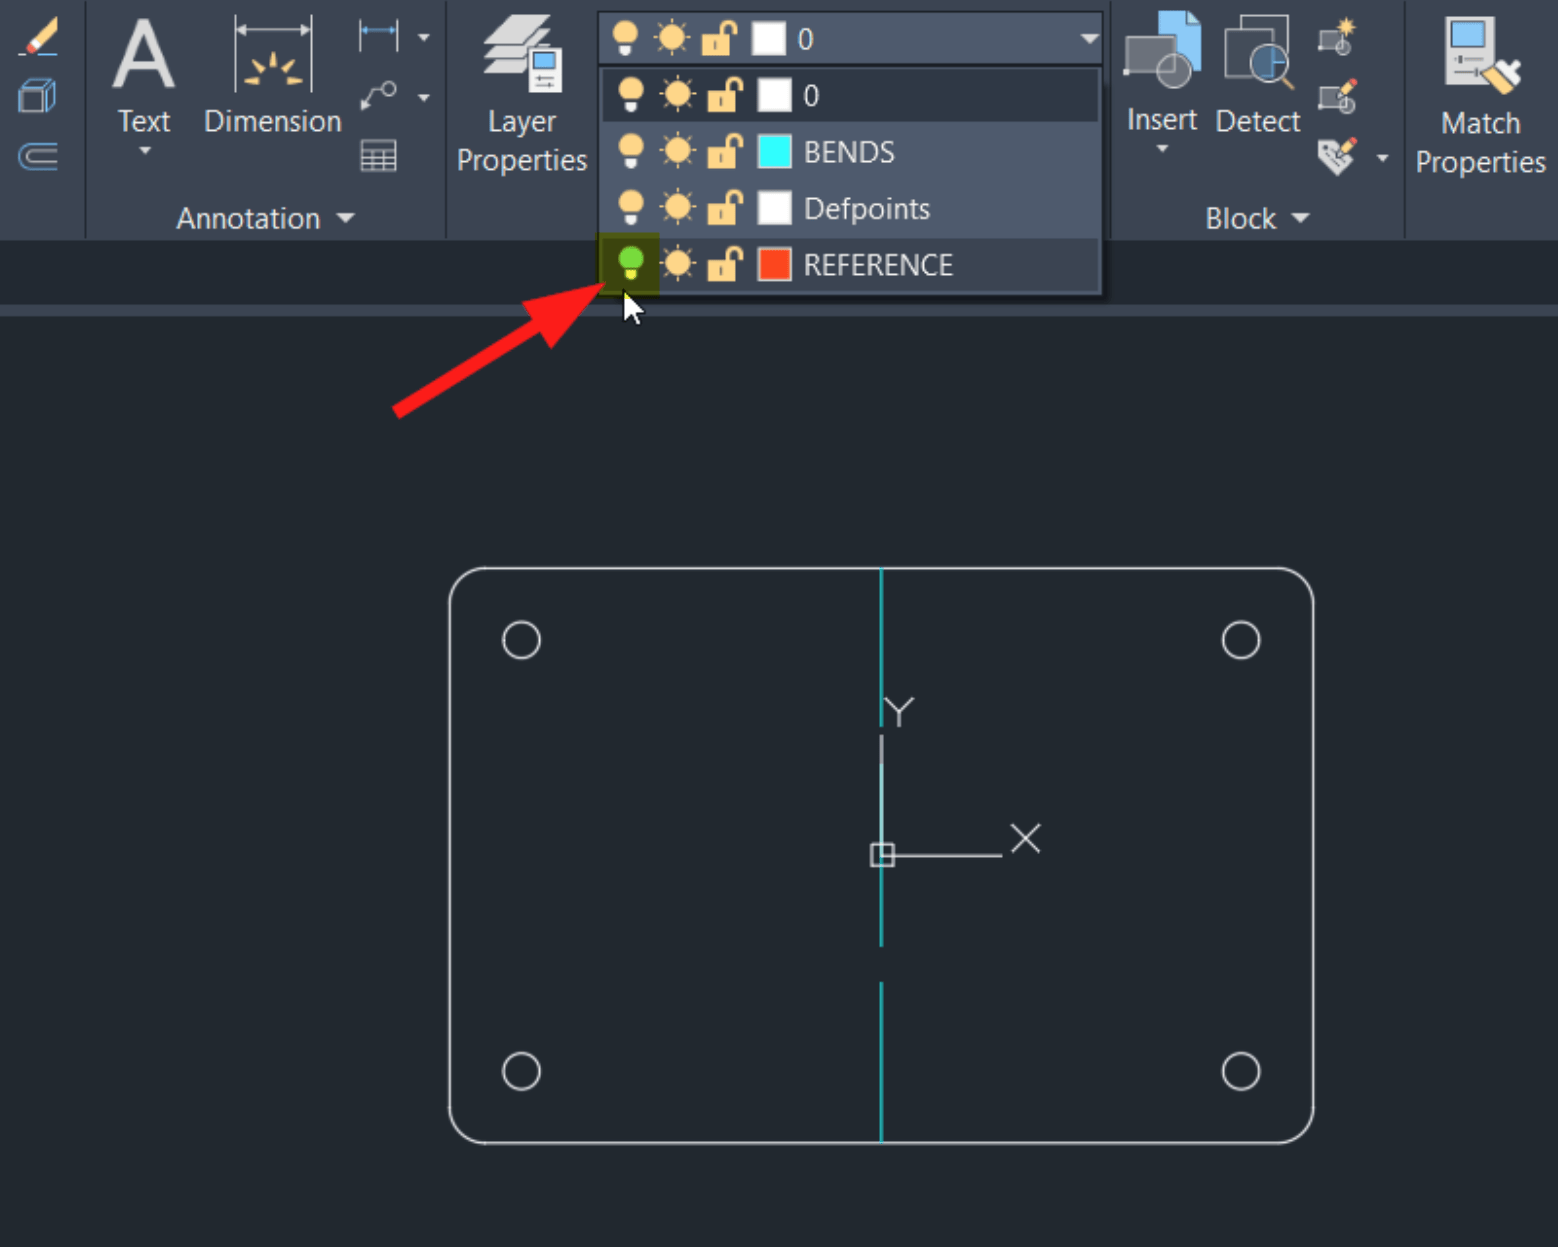Turn off the REFERENCE layer bulb

tap(630, 263)
